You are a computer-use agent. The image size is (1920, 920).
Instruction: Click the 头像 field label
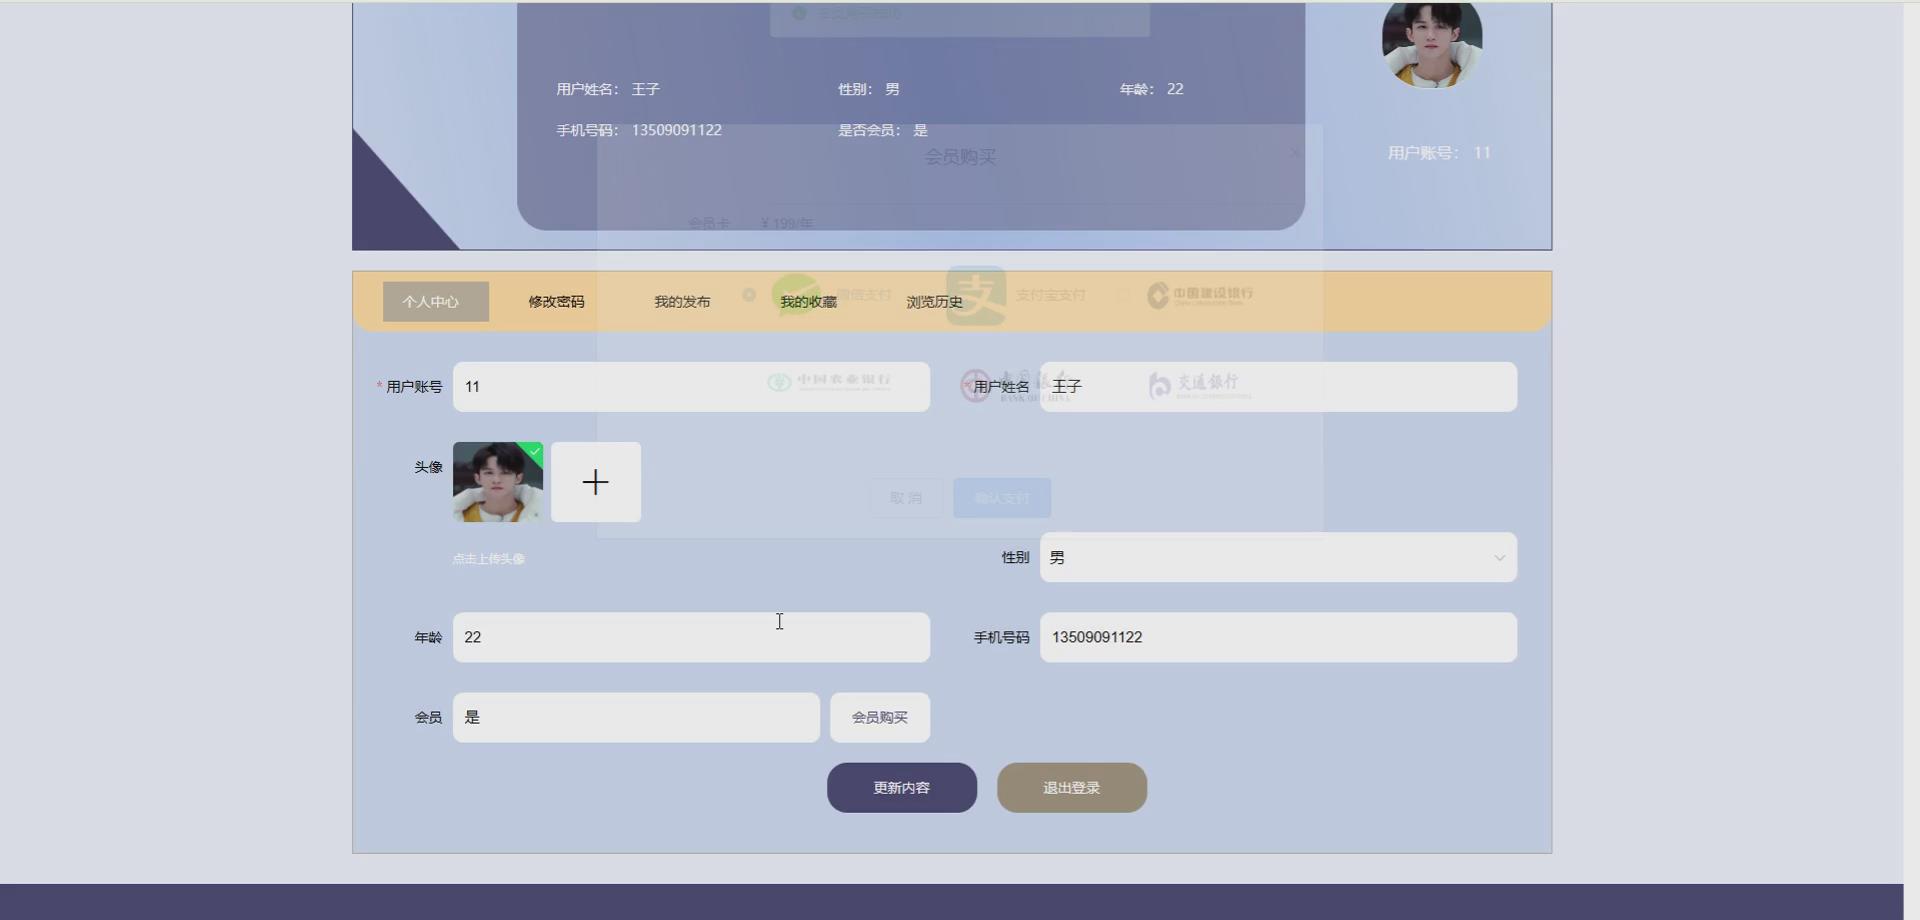point(428,467)
